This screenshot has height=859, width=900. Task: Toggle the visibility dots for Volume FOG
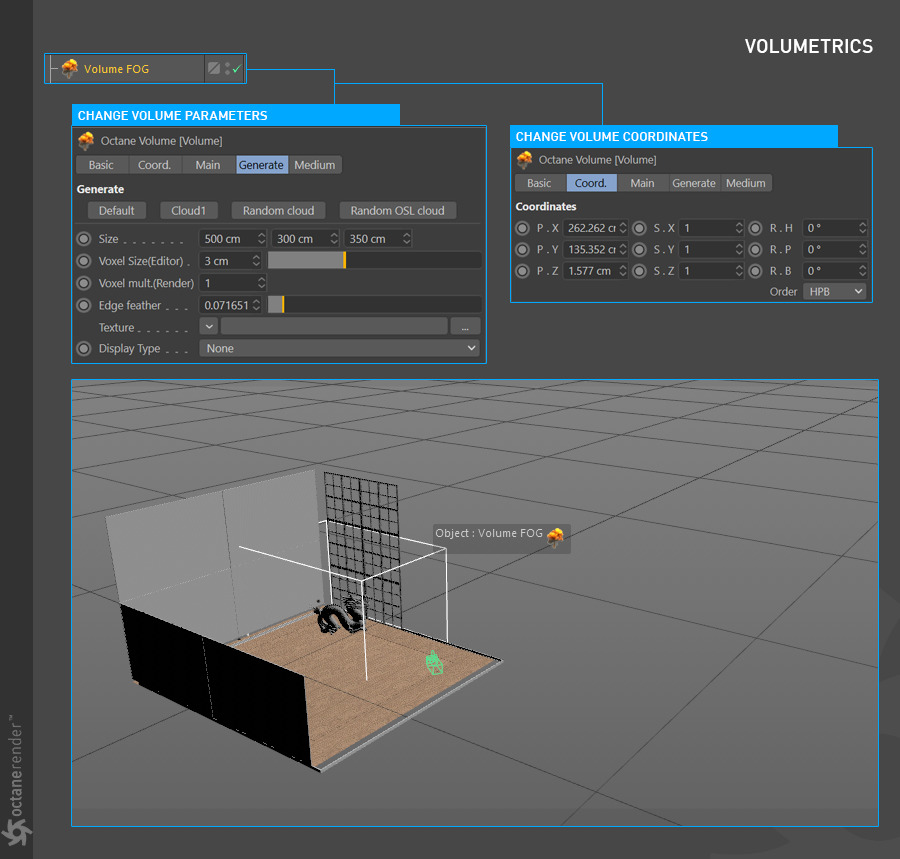pyautogui.click(x=227, y=69)
